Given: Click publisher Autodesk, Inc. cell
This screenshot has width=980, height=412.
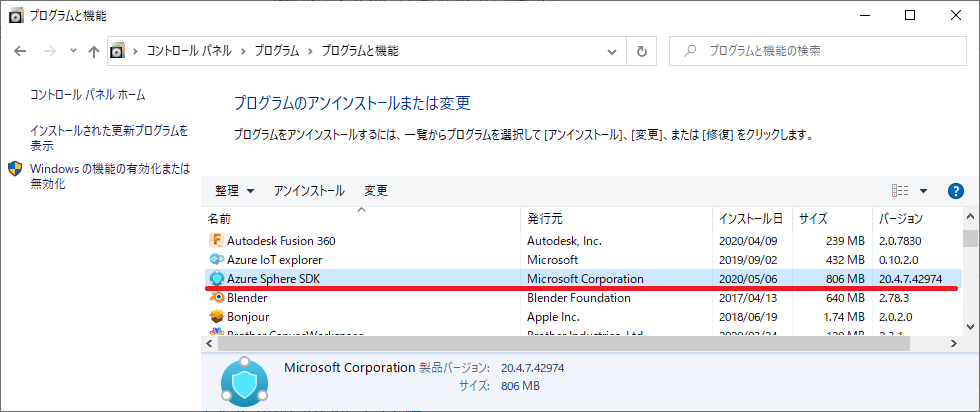Looking at the screenshot, I should tap(564, 240).
